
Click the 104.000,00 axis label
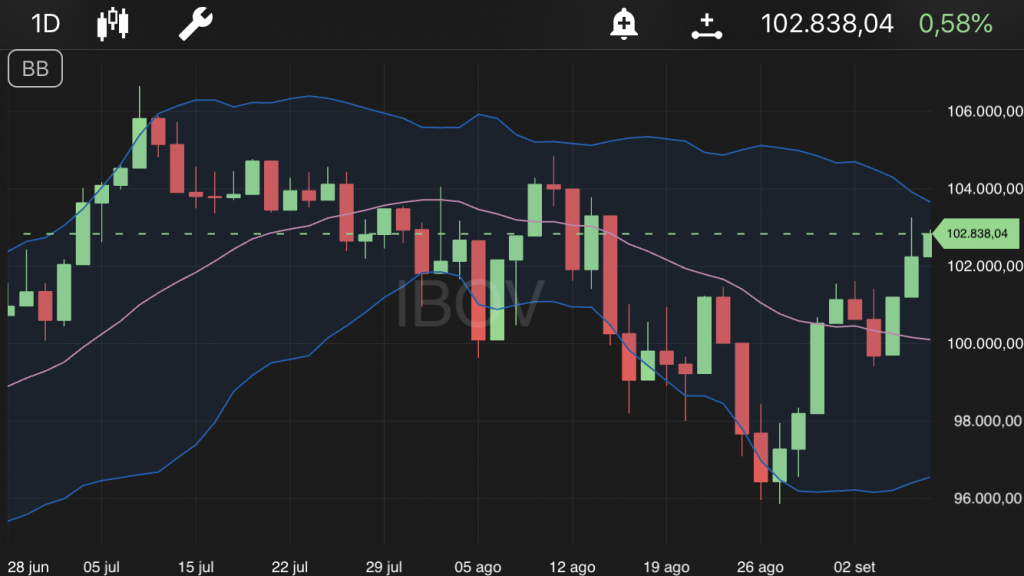tap(985, 189)
